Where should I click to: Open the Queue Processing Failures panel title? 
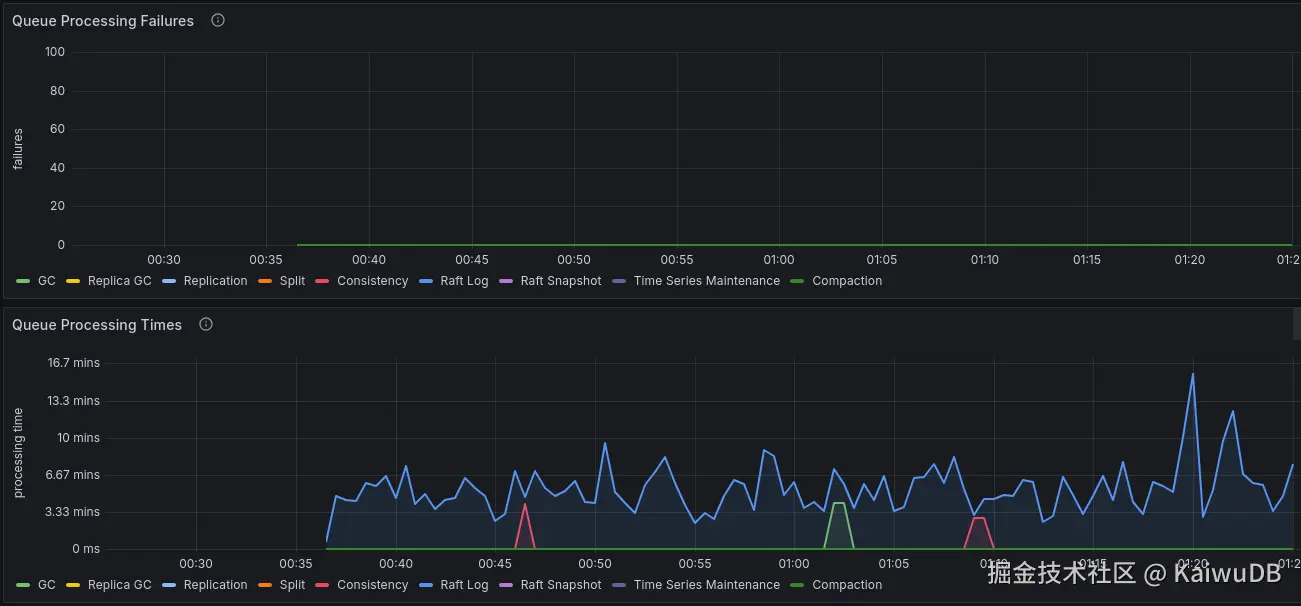(103, 21)
